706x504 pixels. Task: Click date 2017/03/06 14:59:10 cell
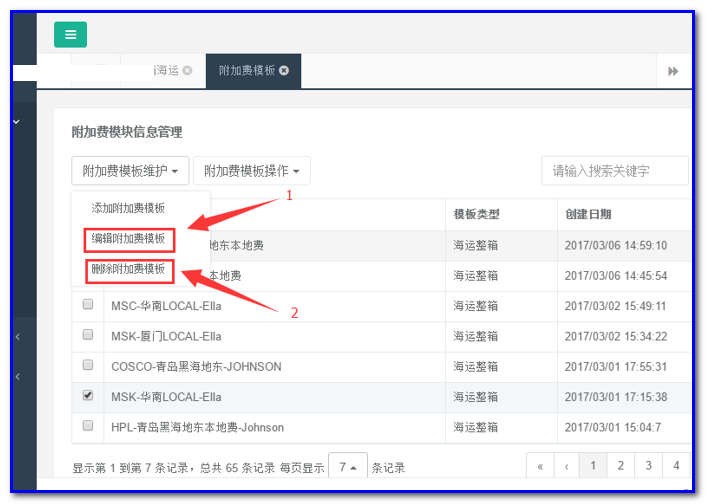(615, 245)
